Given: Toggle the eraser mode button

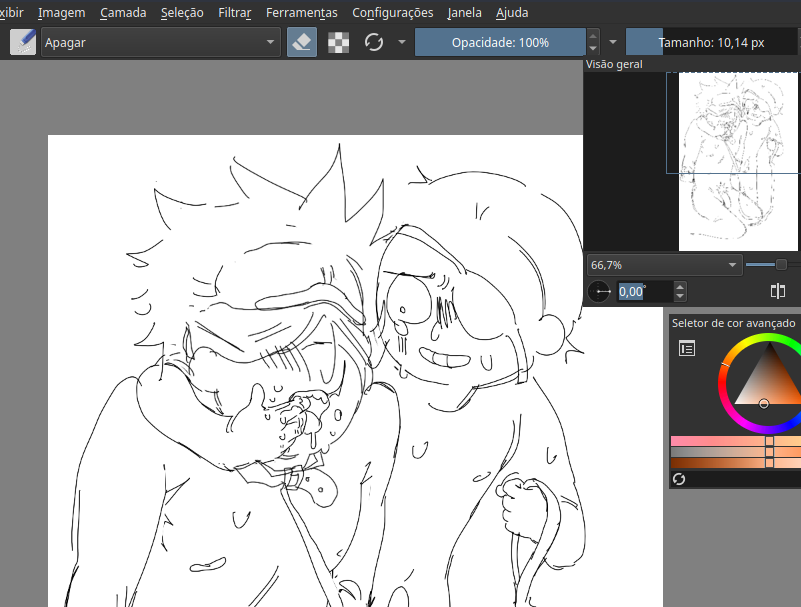Looking at the screenshot, I should tap(302, 42).
